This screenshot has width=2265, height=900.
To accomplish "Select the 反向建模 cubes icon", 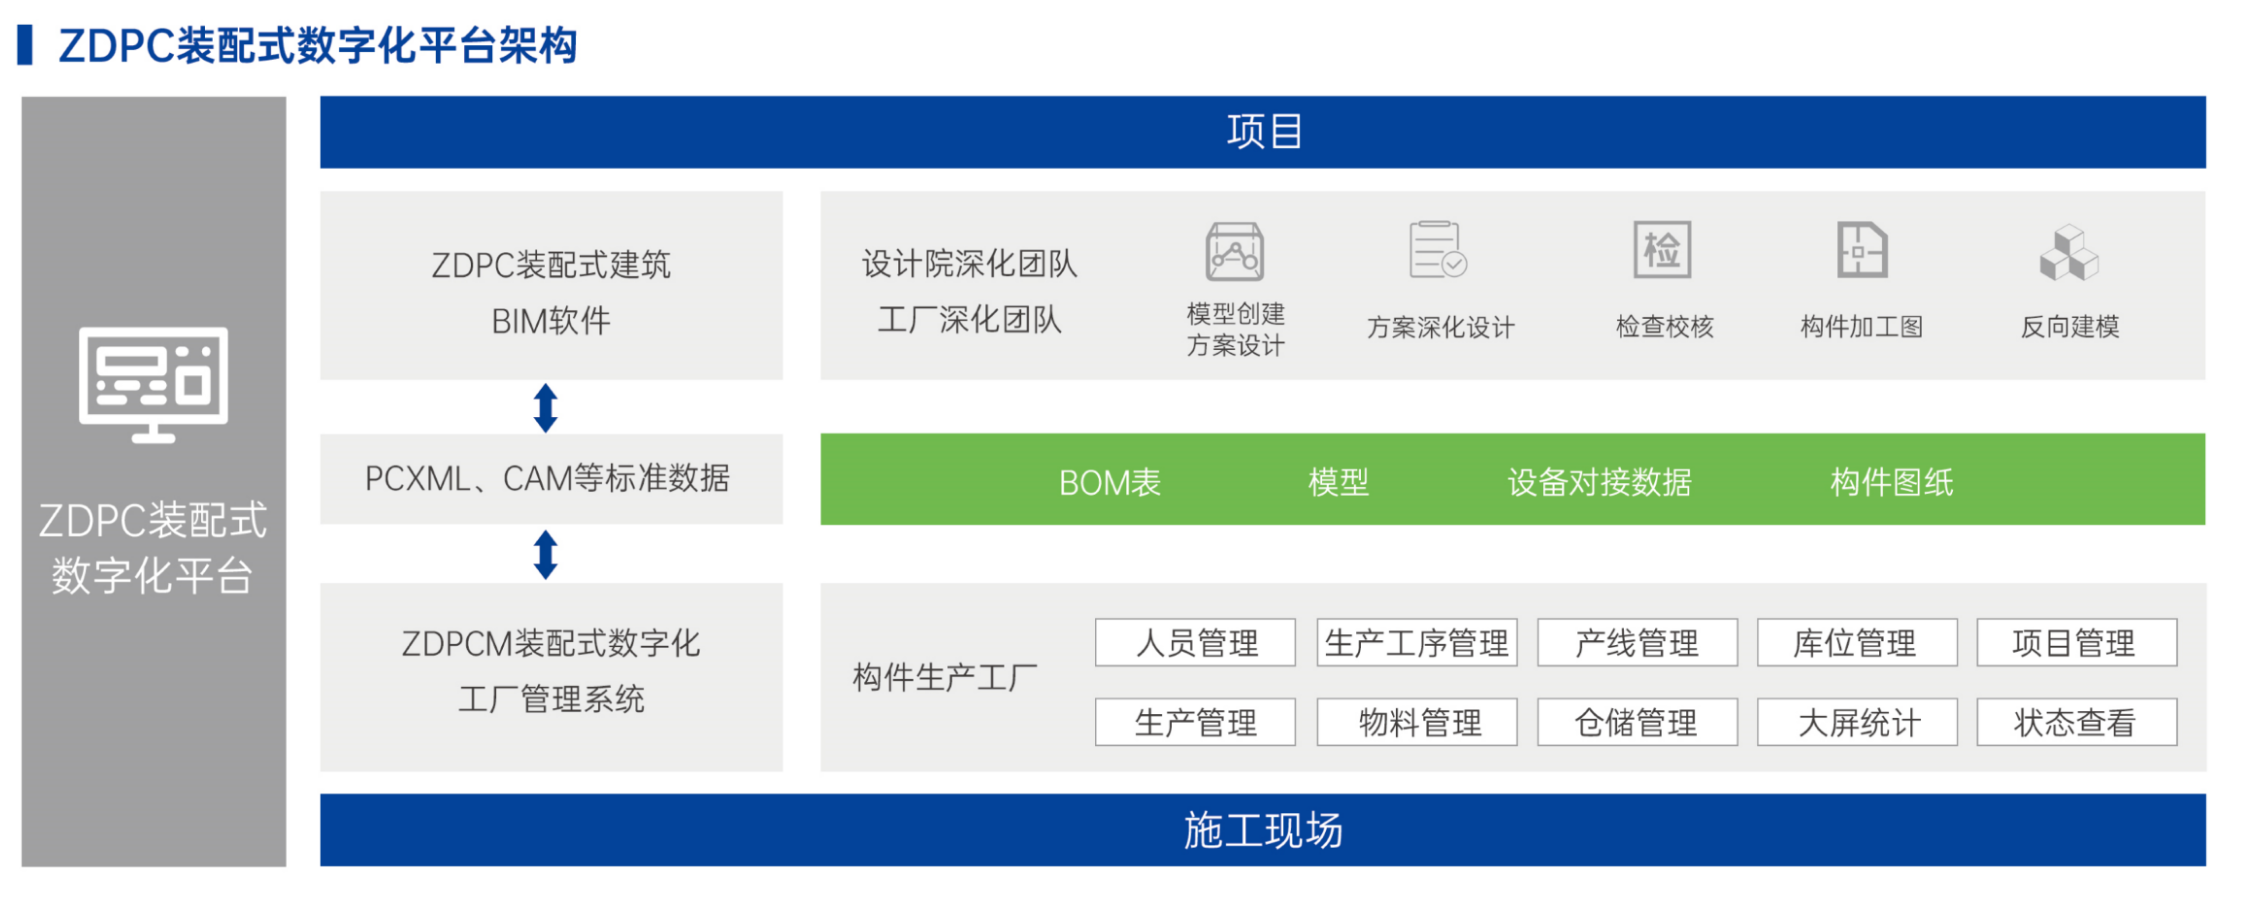I will 2068,252.
